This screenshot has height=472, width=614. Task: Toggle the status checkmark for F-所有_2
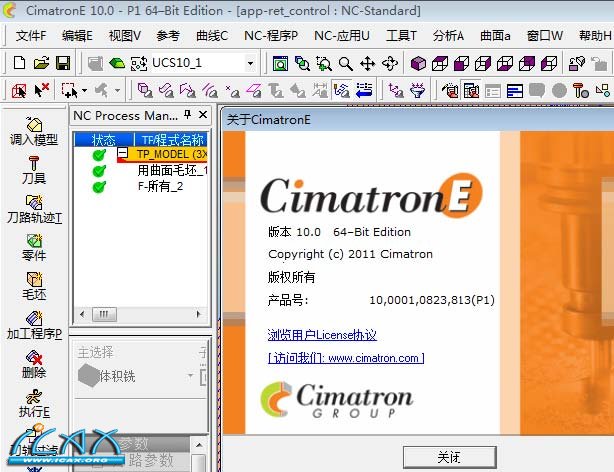click(x=99, y=185)
